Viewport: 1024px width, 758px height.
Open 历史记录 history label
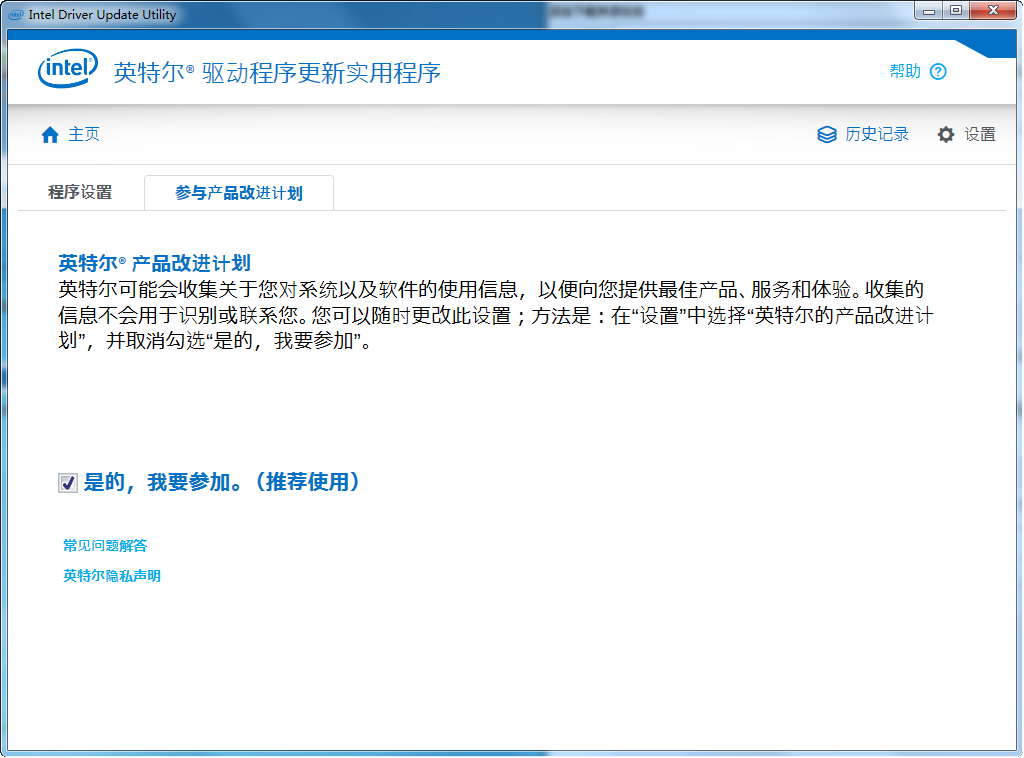coord(876,135)
